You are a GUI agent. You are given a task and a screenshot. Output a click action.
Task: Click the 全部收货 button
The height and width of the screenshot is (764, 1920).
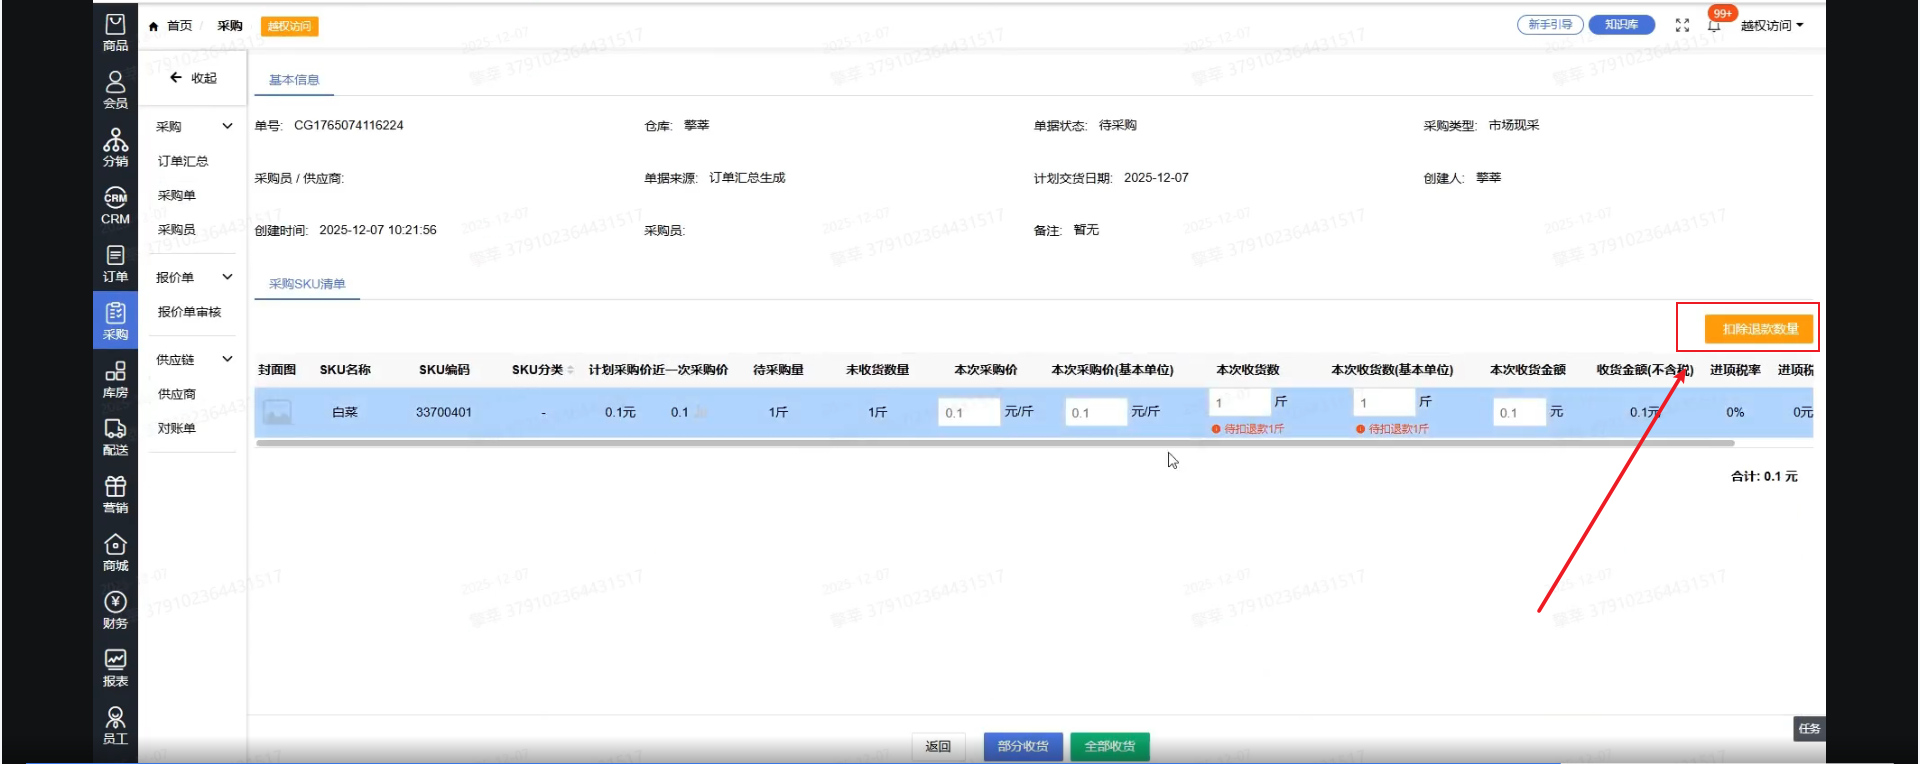coord(1109,746)
